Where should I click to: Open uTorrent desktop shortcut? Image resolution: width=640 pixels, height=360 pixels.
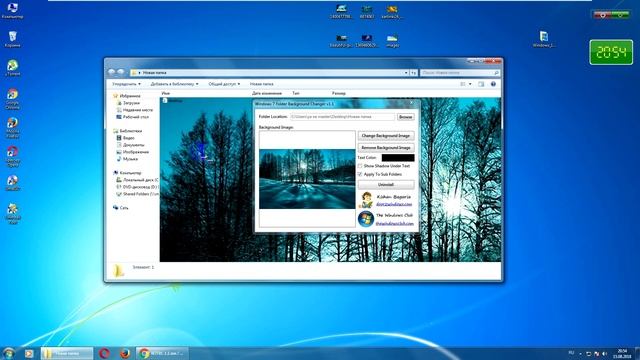coord(12,68)
